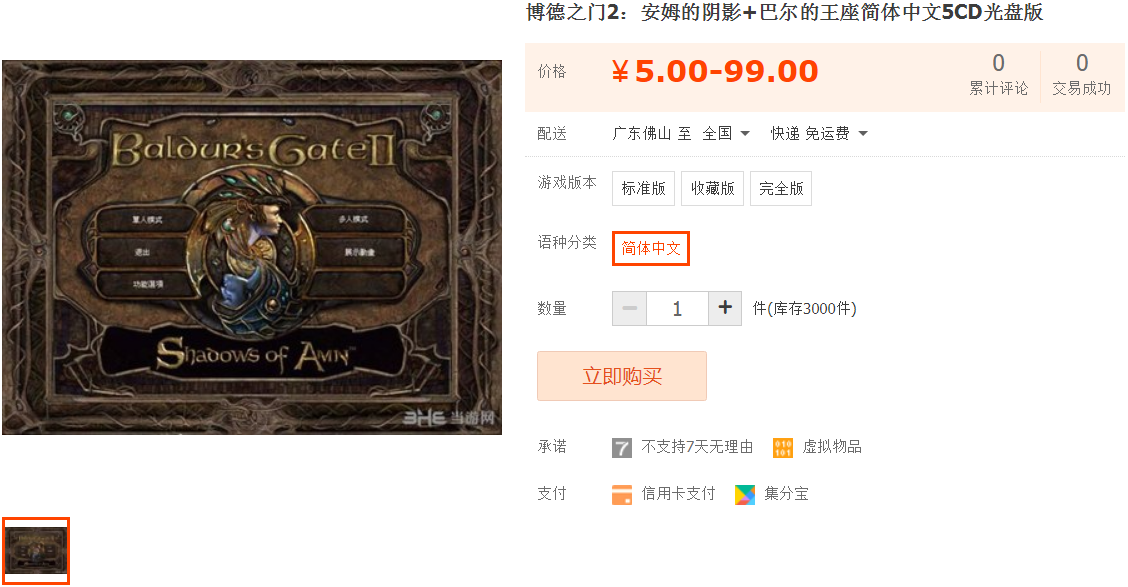Select the small product thumbnail image
This screenshot has height=587, width=1128.
(x=36, y=550)
